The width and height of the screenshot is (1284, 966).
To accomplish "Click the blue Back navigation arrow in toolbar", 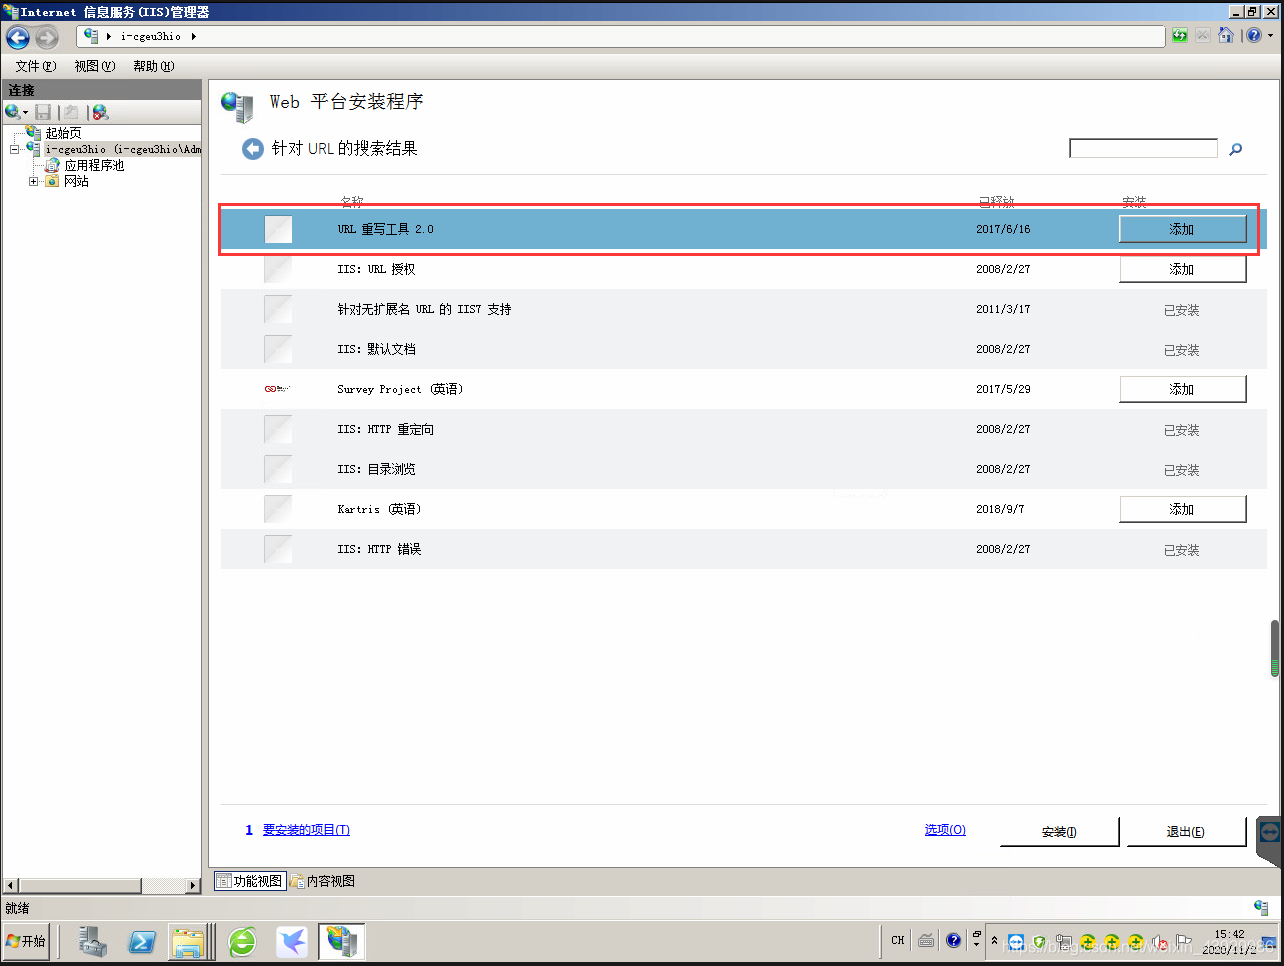I will [x=18, y=37].
